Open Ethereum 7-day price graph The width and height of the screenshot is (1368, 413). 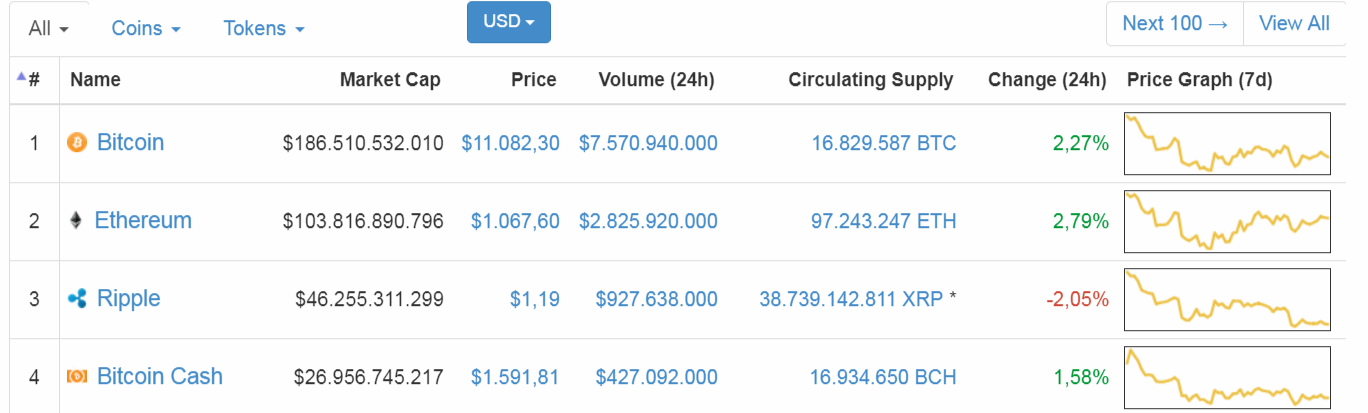1227,221
